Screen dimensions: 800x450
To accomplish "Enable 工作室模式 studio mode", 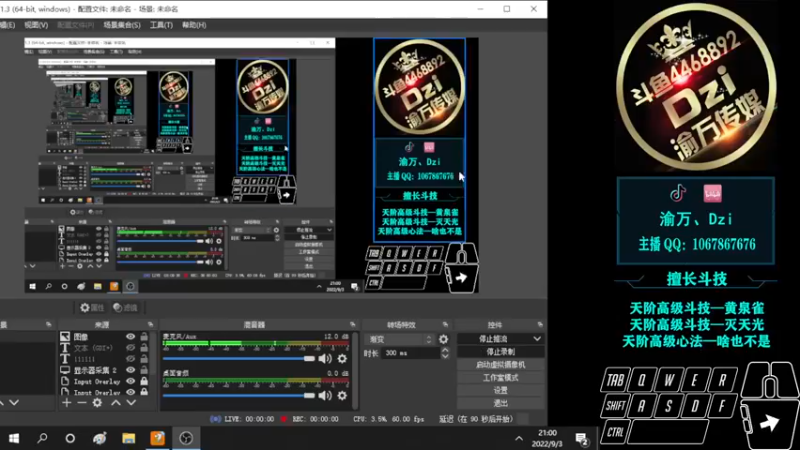I will 501,378.
